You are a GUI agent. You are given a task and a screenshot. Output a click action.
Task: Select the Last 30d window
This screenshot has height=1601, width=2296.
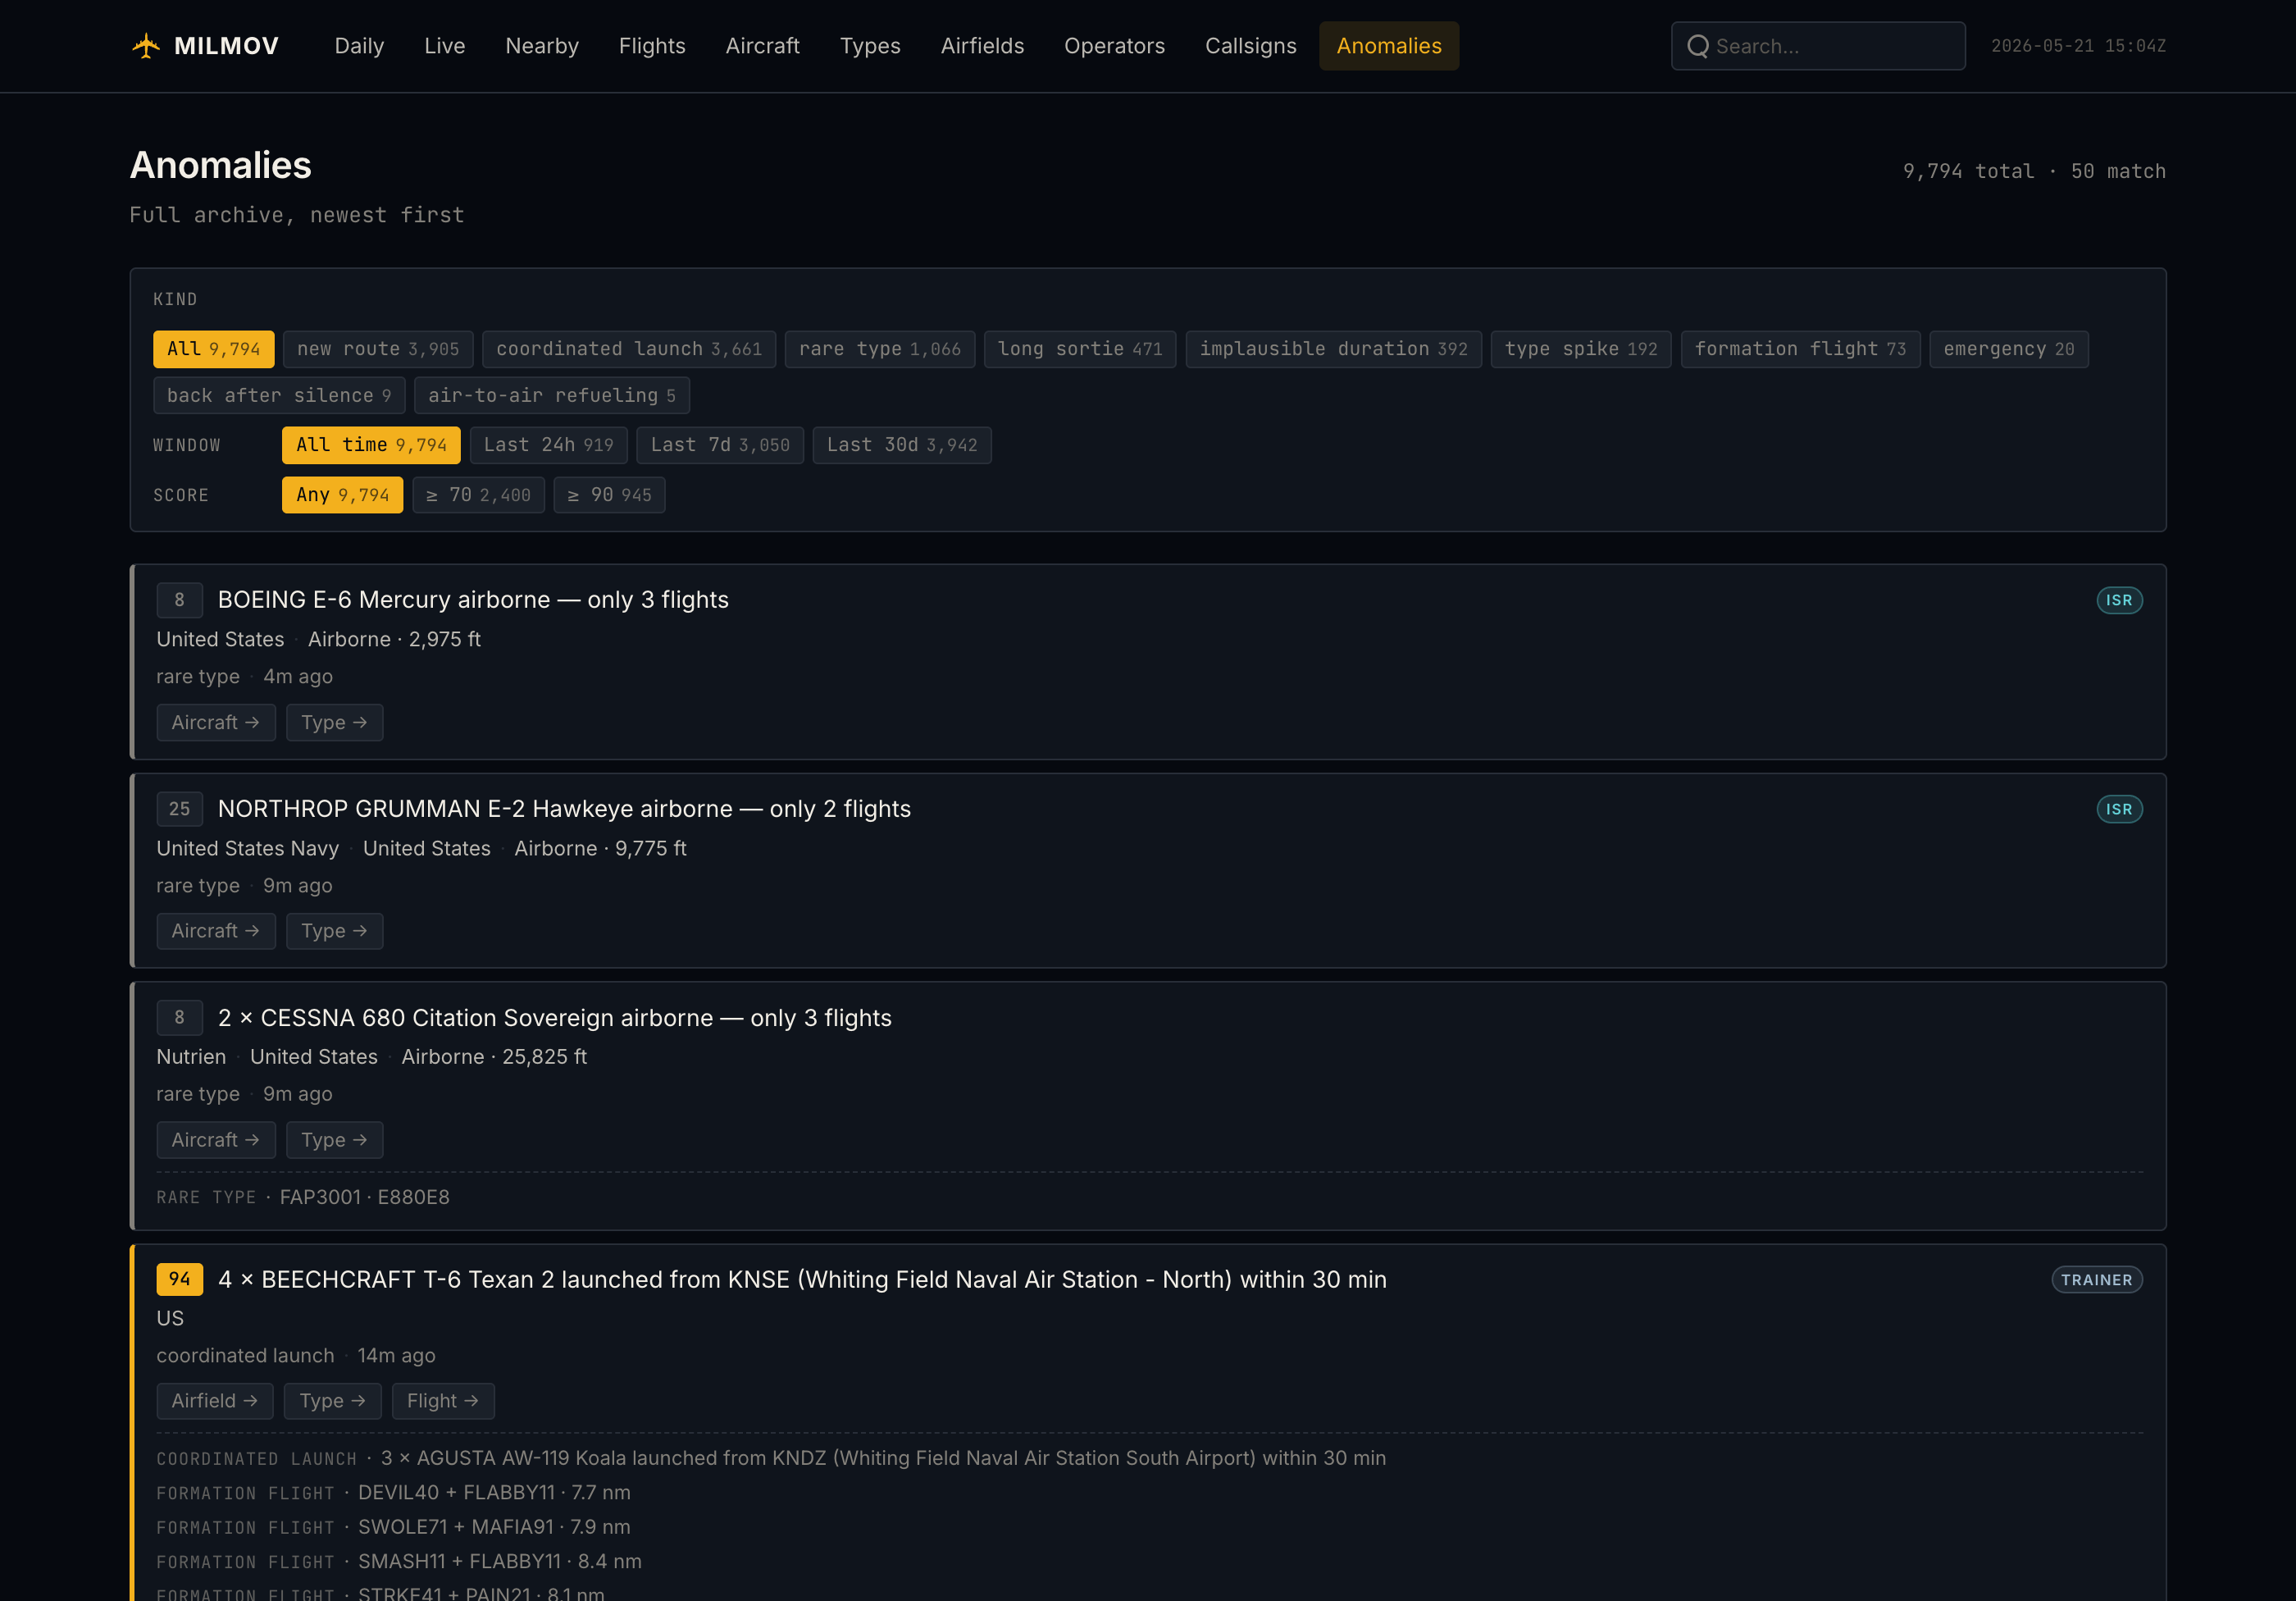click(902, 445)
